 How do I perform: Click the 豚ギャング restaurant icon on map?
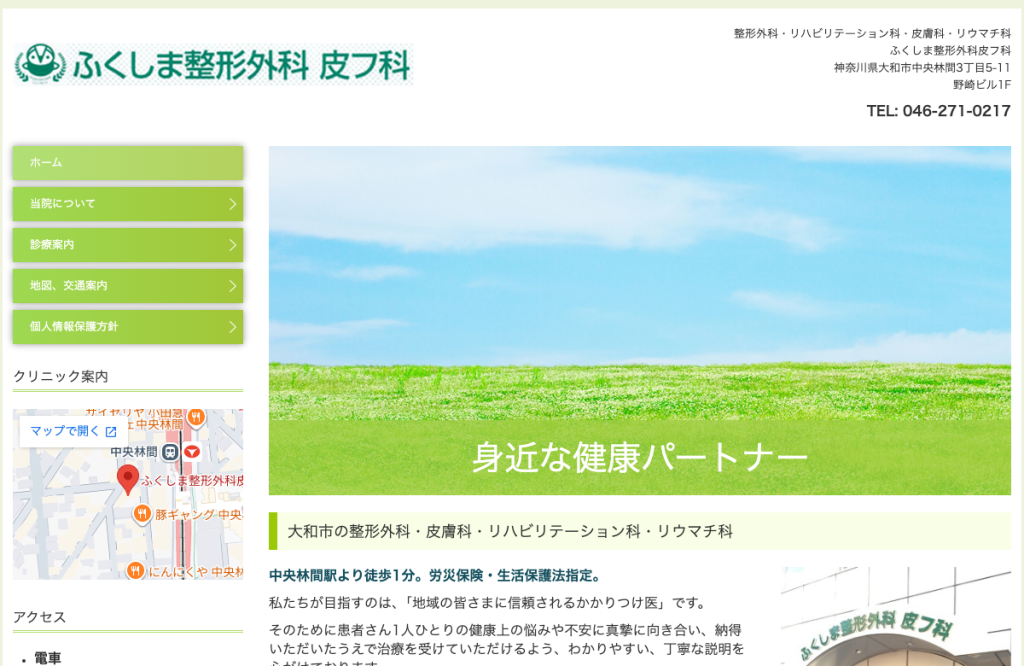coord(142,514)
